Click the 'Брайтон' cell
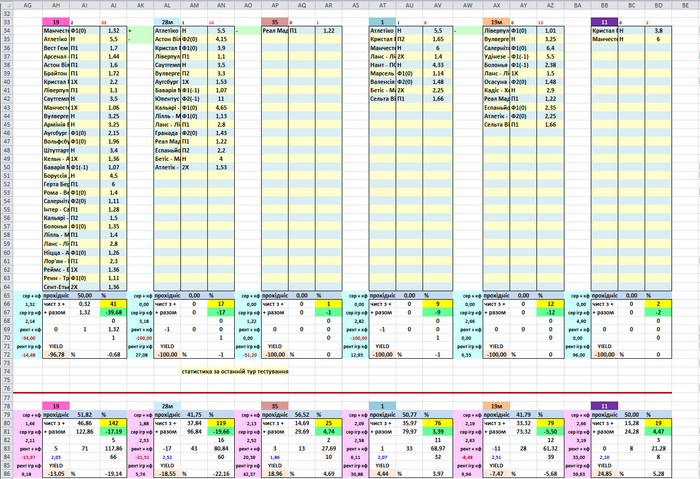This screenshot has height=479, width=700. 56,73
